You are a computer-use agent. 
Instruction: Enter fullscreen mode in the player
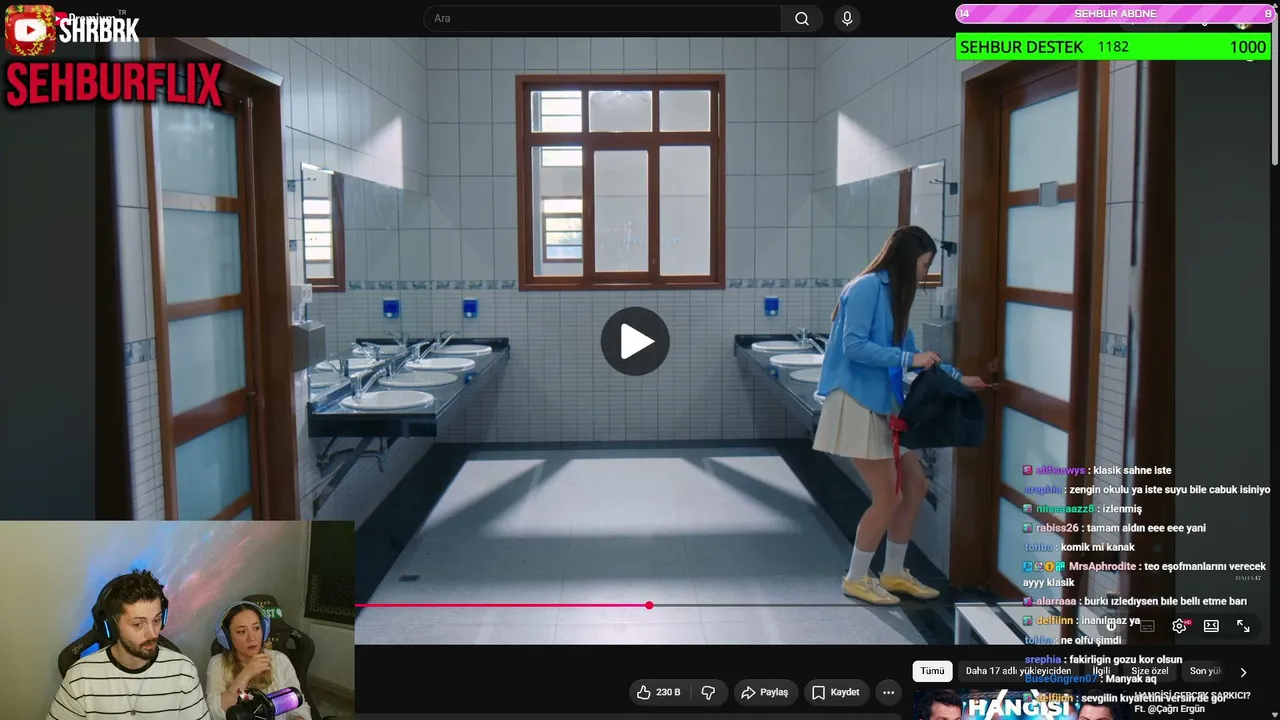(1243, 626)
